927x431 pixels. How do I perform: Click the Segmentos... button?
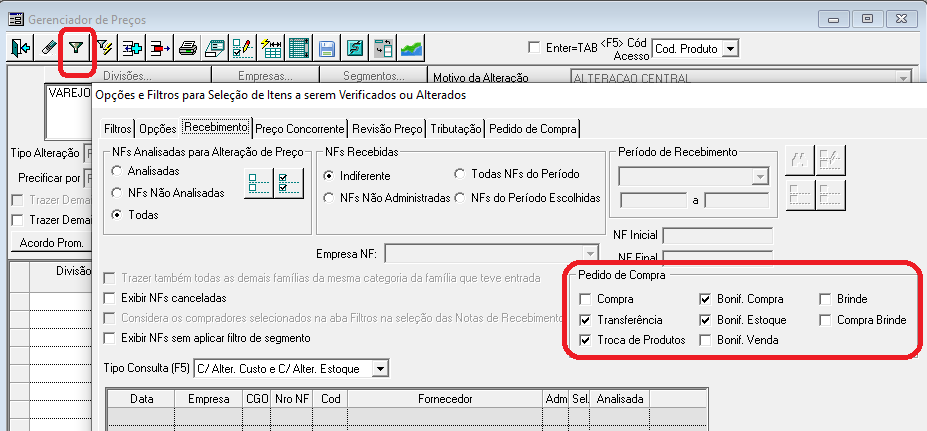point(374,76)
